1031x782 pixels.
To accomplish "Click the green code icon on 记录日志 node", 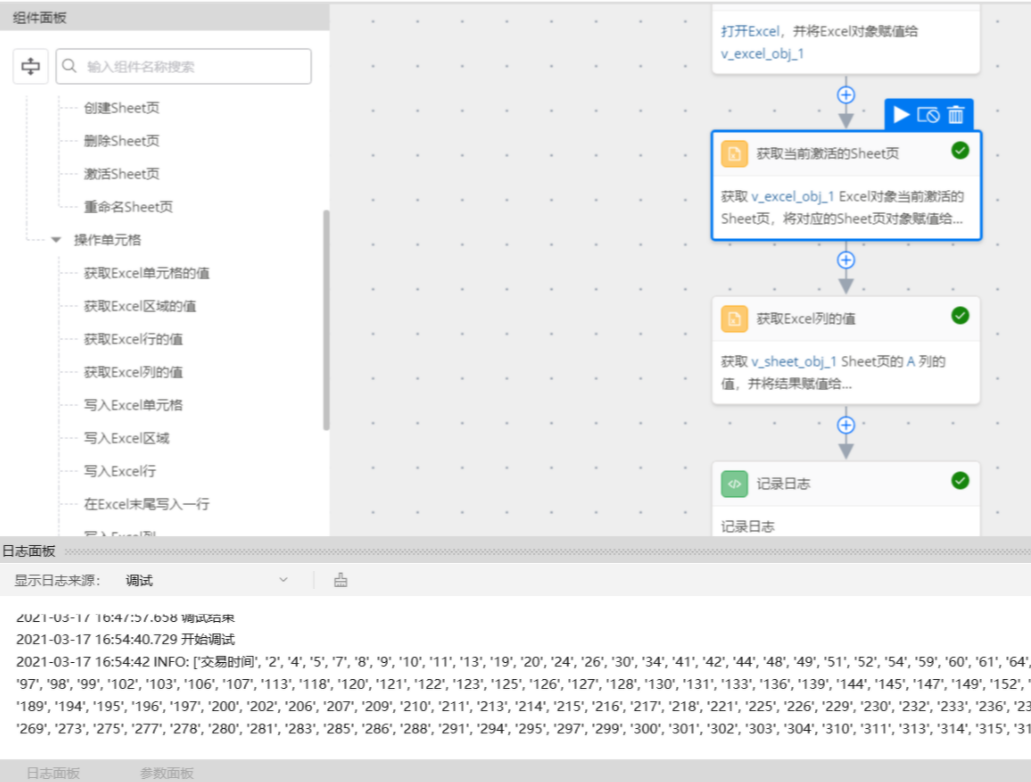I will (x=734, y=484).
